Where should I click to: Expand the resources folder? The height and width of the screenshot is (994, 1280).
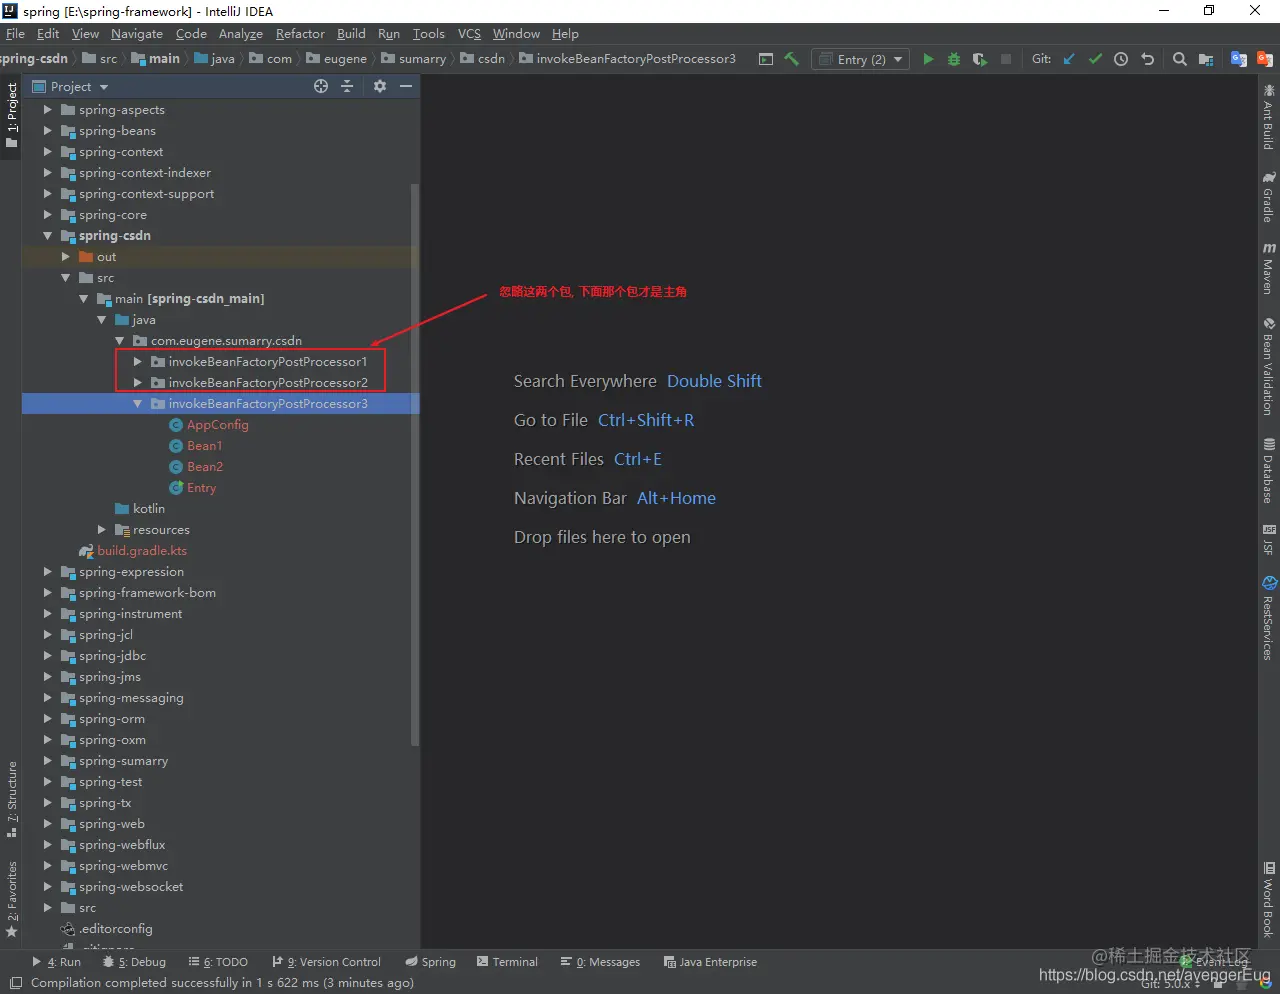(x=101, y=530)
